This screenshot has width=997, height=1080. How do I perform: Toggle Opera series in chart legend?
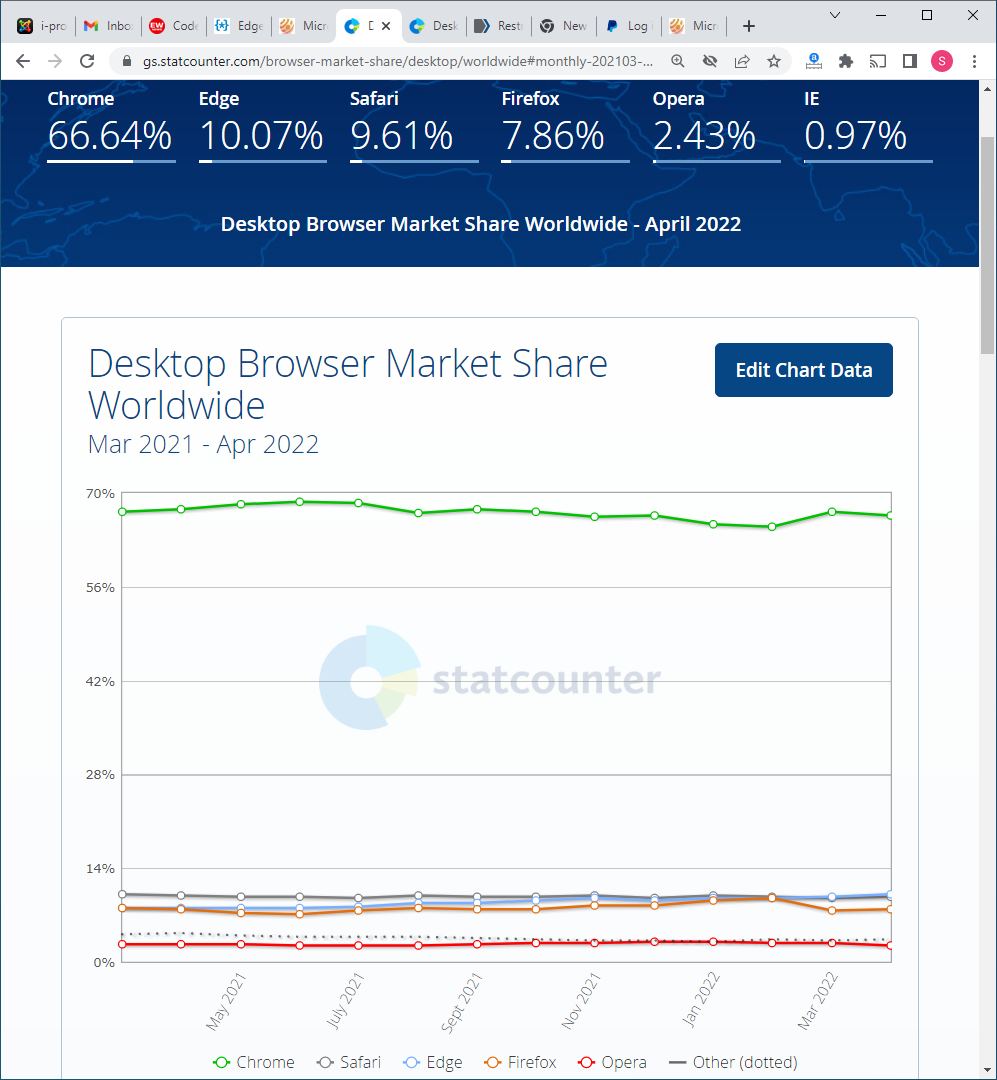pyautogui.click(x=613, y=1062)
